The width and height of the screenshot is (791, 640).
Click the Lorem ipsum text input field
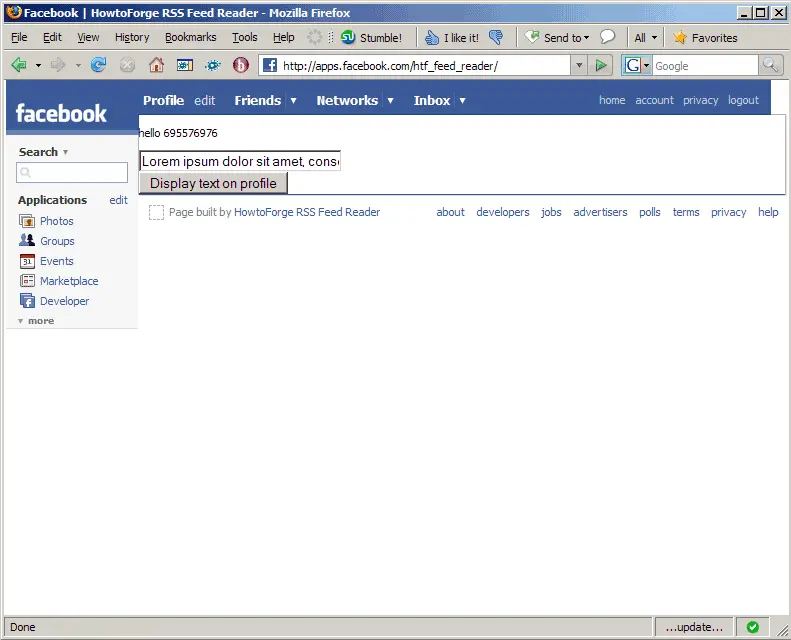(x=240, y=161)
